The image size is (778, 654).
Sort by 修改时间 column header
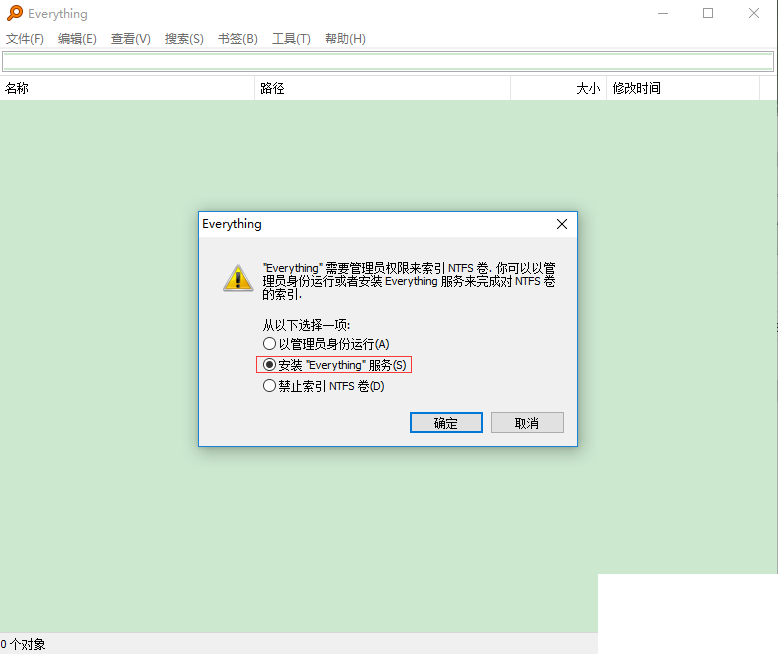click(683, 88)
